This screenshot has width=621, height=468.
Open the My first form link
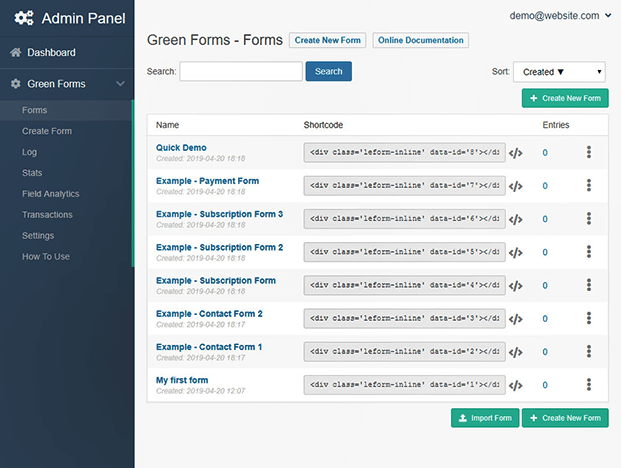pyautogui.click(x=182, y=380)
